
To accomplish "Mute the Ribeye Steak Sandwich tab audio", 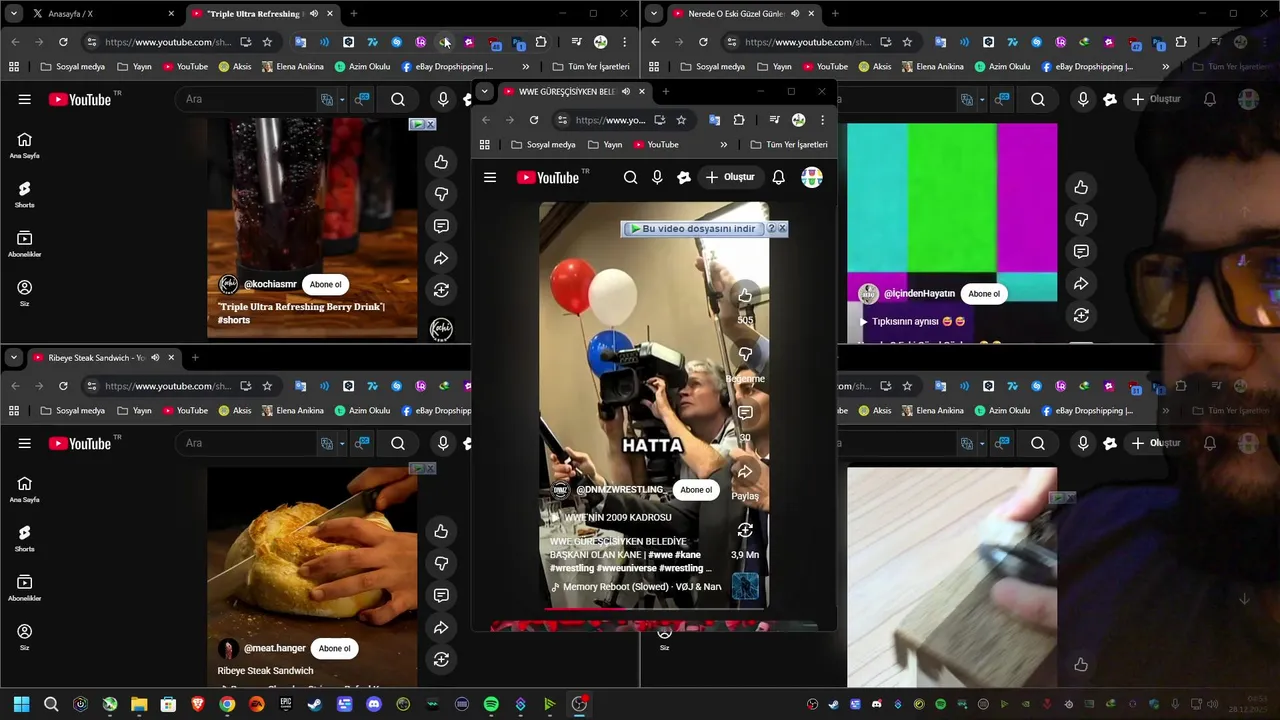I will pyautogui.click(x=155, y=358).
